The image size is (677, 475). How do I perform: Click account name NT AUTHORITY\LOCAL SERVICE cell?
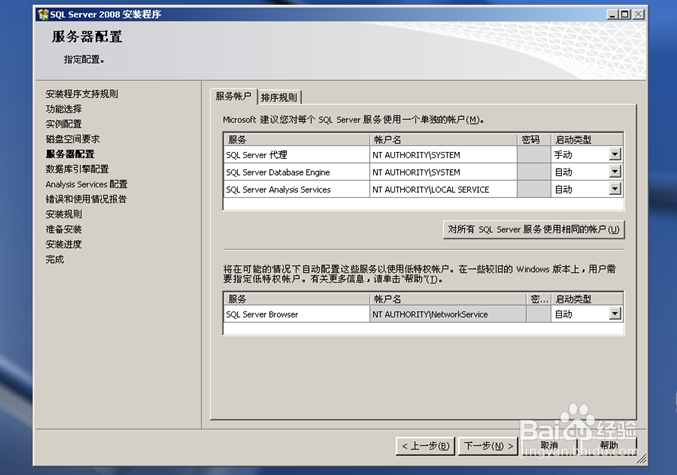[x=443, y=189]
